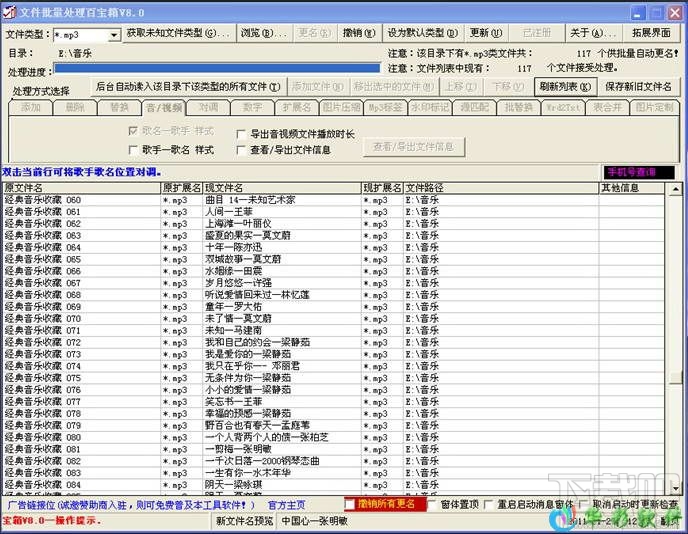Enable 歌手—歌名 样式 checkbox
The image size is (688, 534).
133,150
